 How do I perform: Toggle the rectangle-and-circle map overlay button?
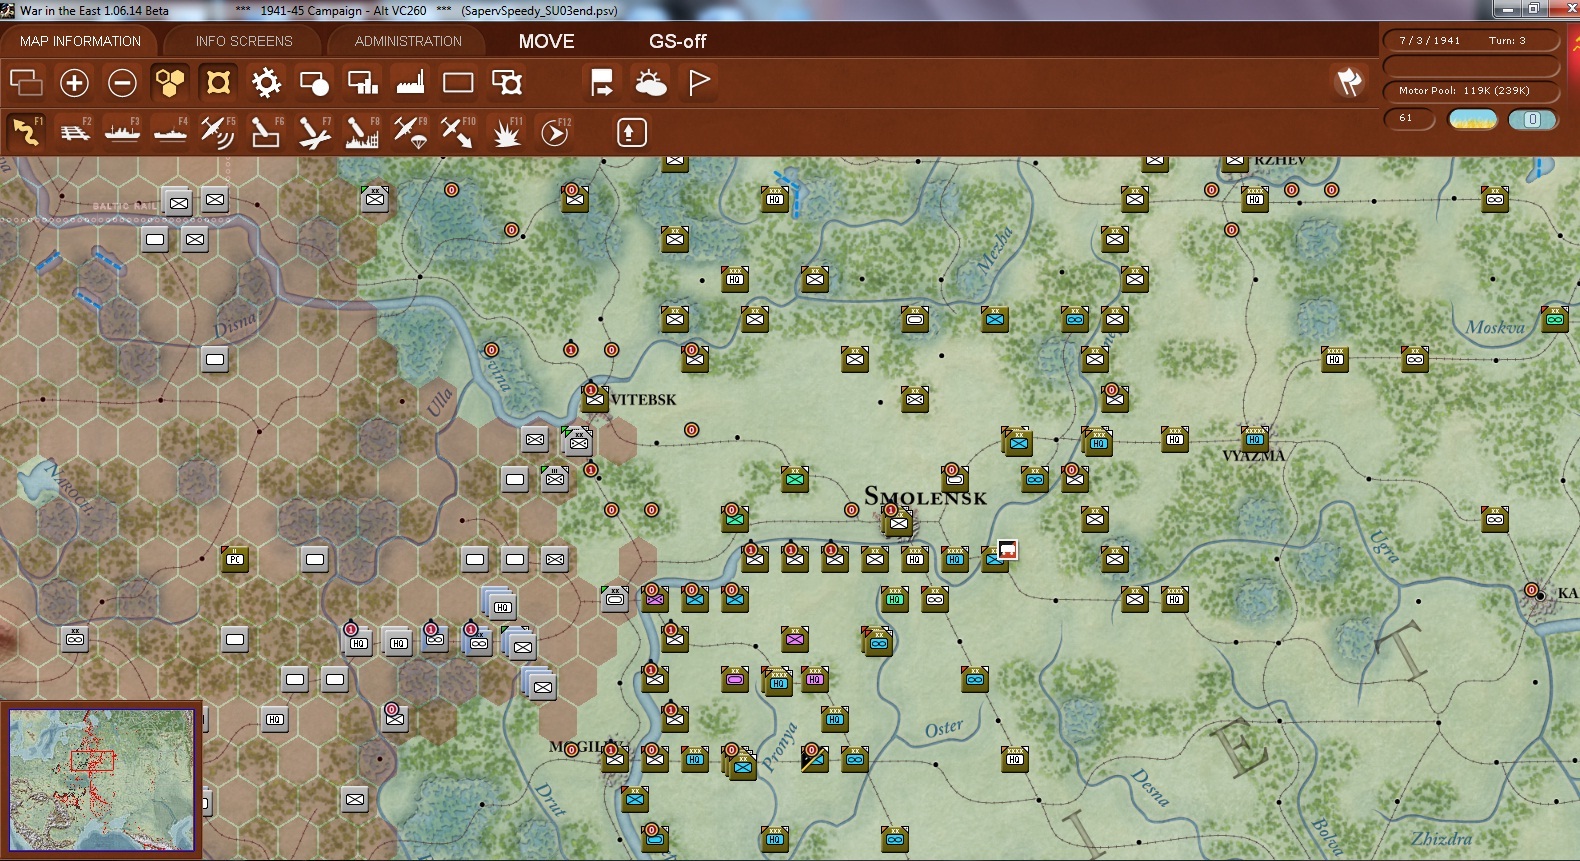click(x=314, y=82)
